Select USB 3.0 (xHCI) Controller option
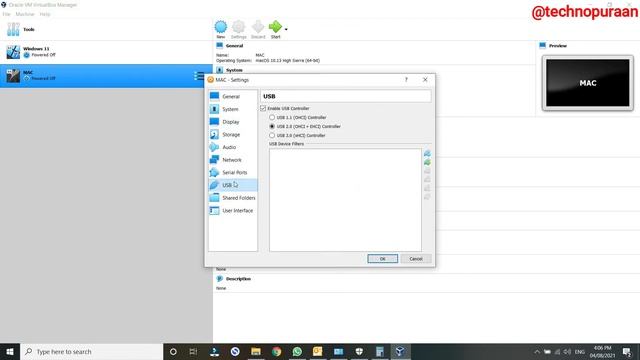Screen dimensions: 640x360 pyautogui.click(x=297, y=135)
